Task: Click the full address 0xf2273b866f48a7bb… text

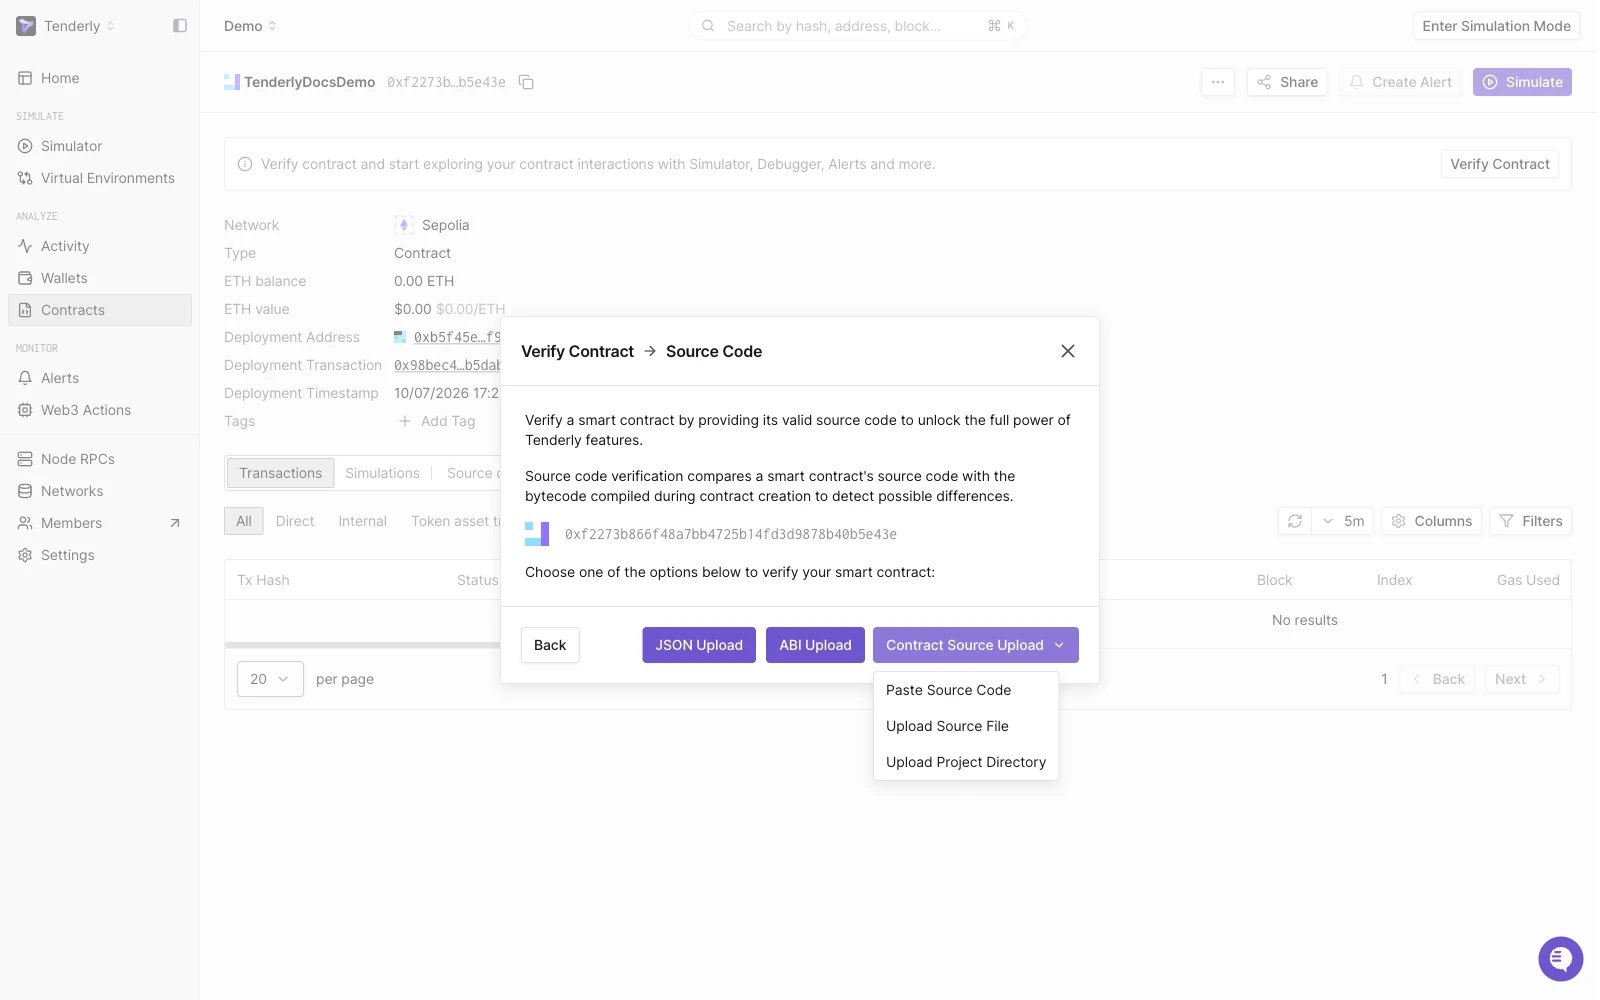Action: [x=731, y=534]
